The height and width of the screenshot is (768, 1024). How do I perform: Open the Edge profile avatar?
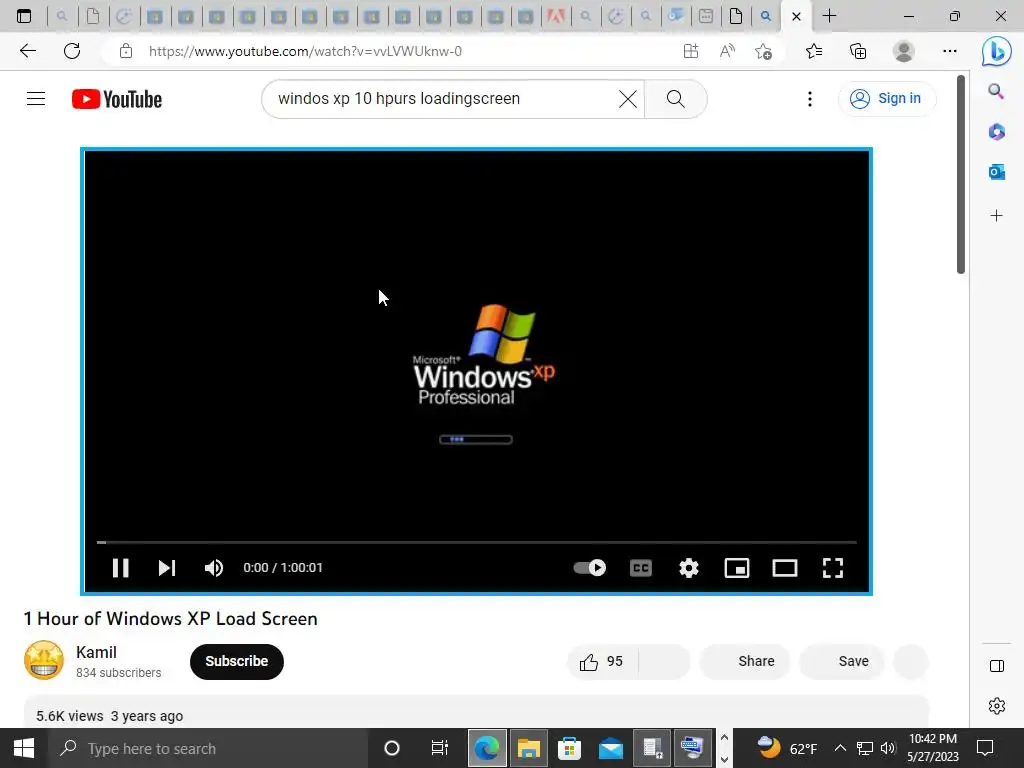[x=904, y=51]
